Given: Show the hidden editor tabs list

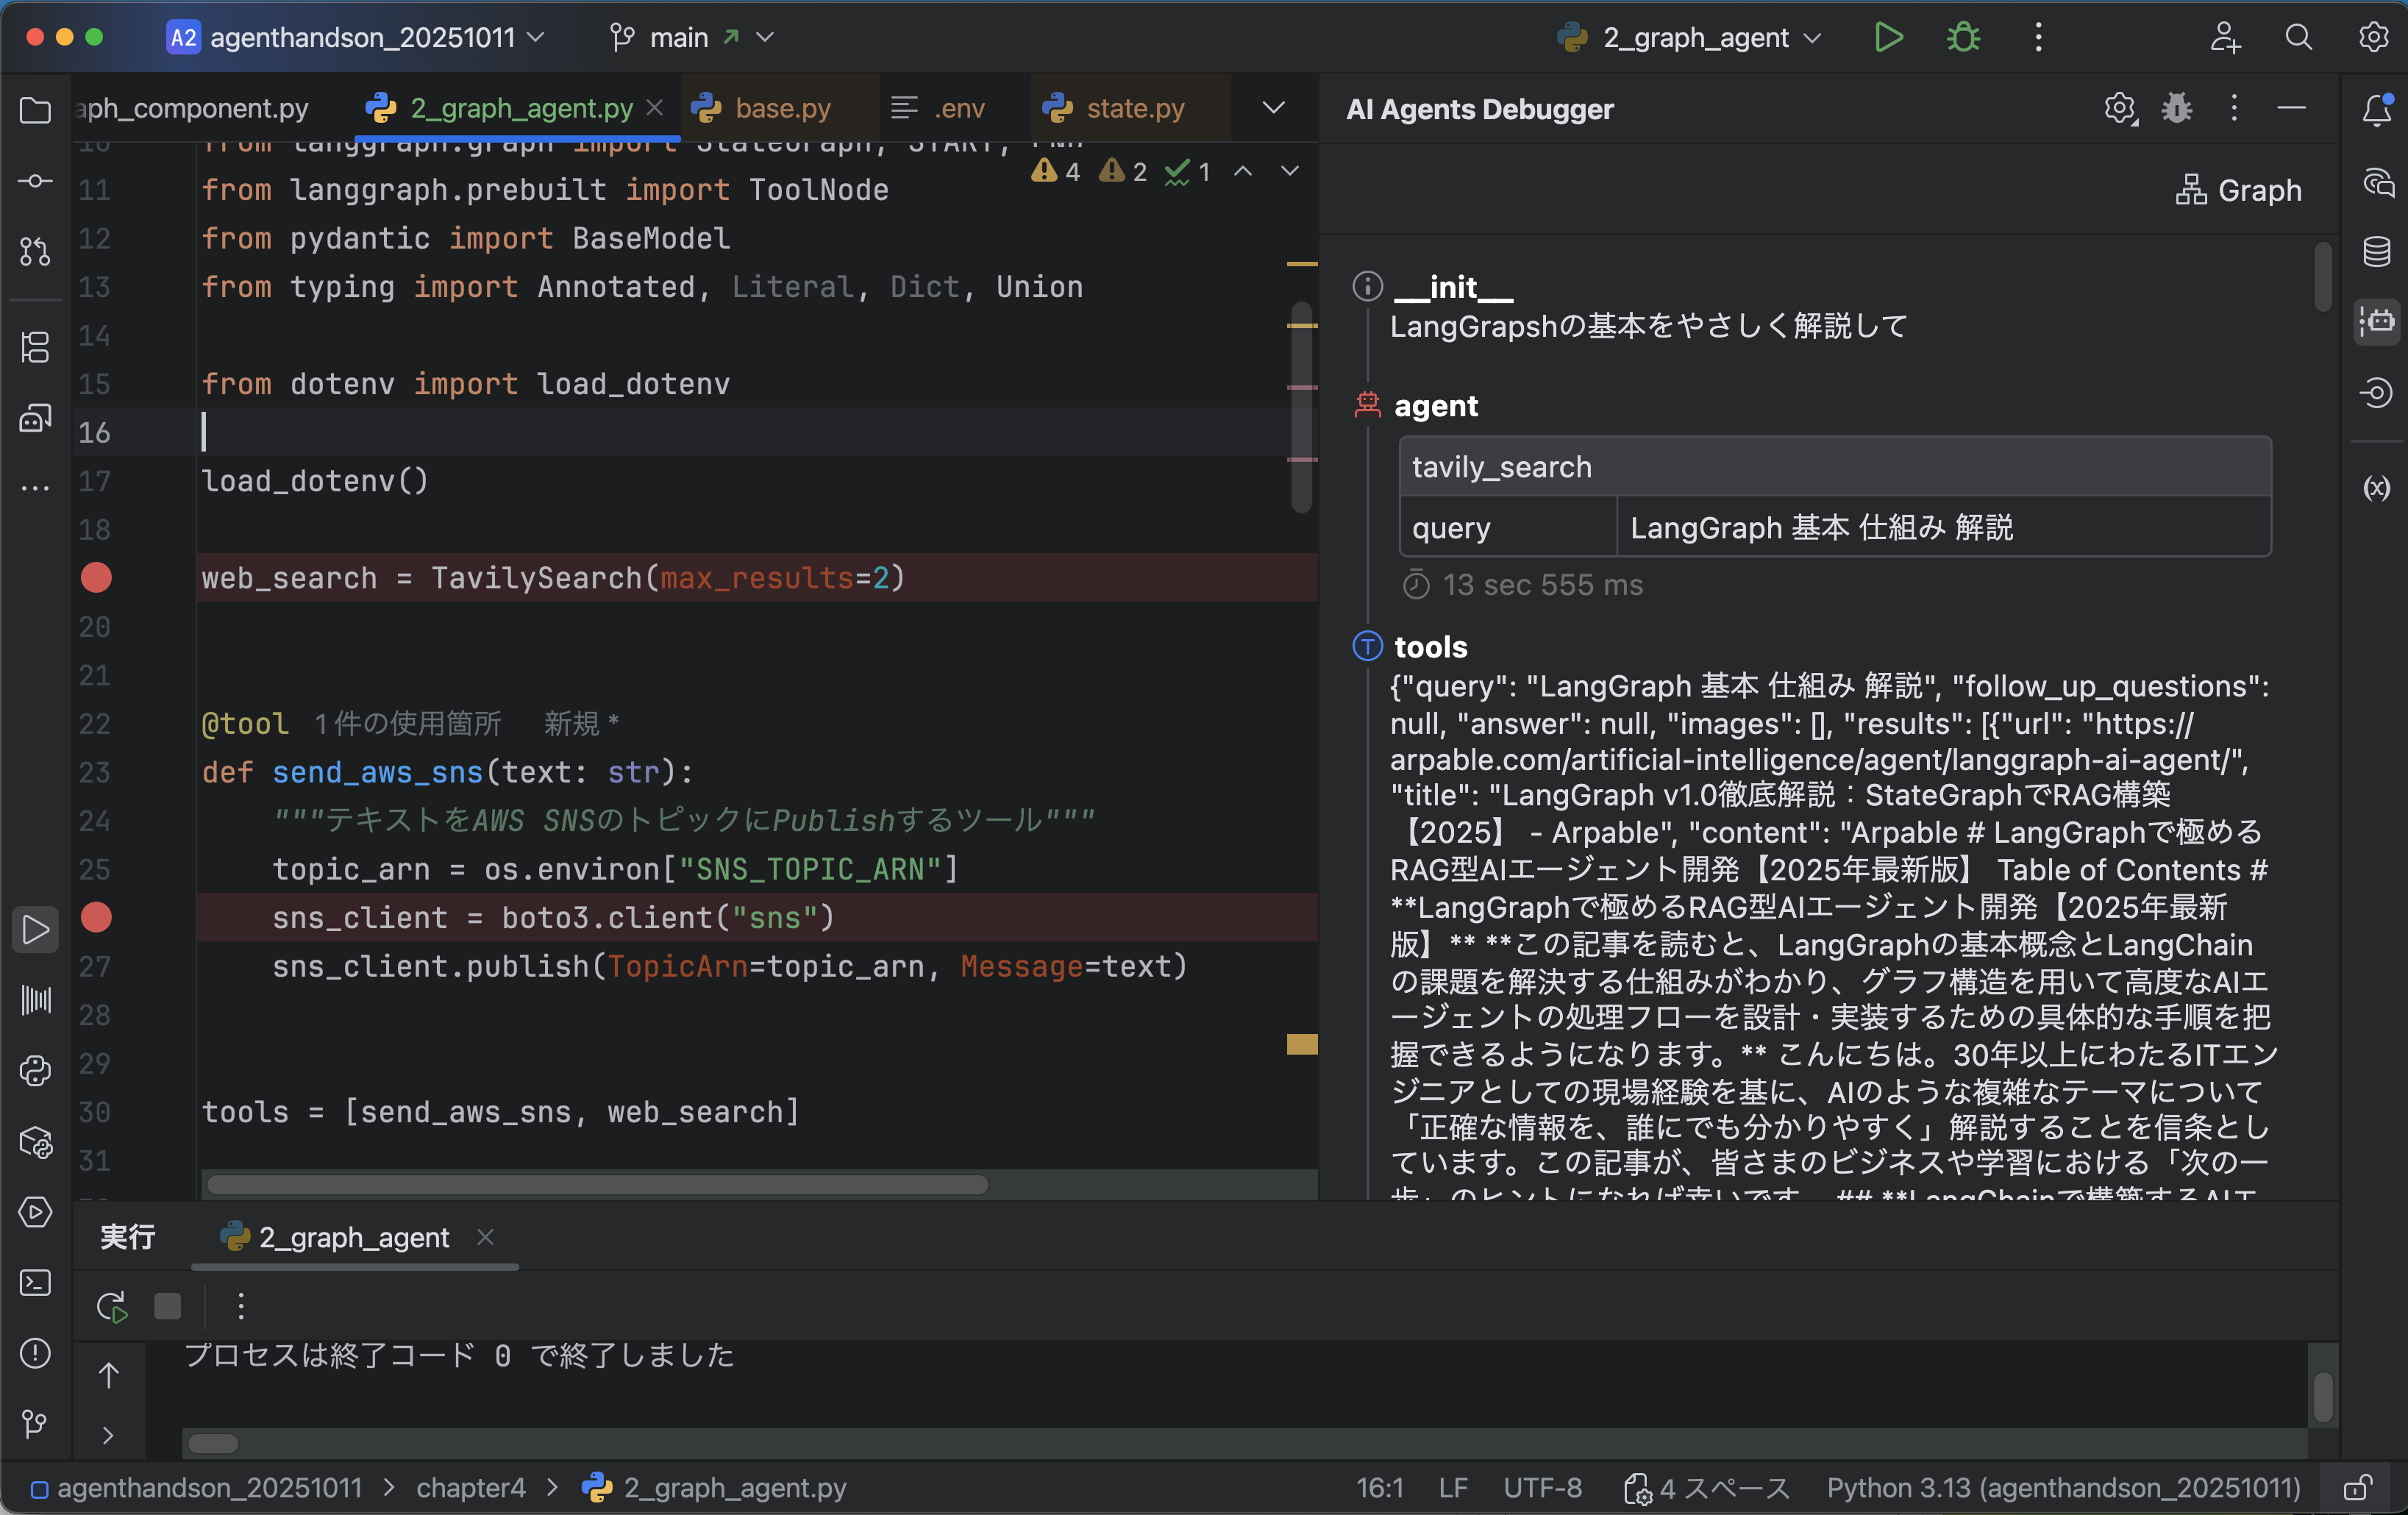Looking at the screenshot, I should coord(1273,108).
